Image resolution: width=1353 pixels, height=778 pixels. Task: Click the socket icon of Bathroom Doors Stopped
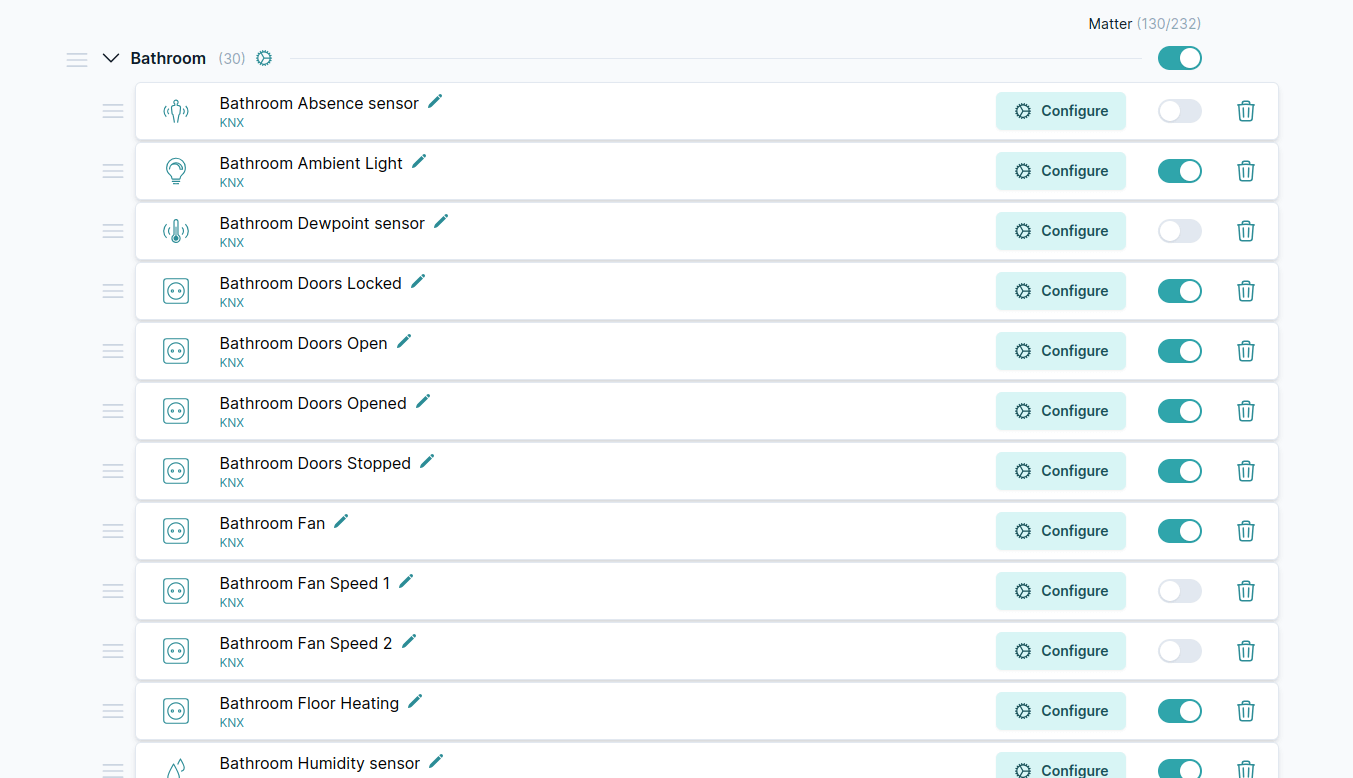click(176, 471)
